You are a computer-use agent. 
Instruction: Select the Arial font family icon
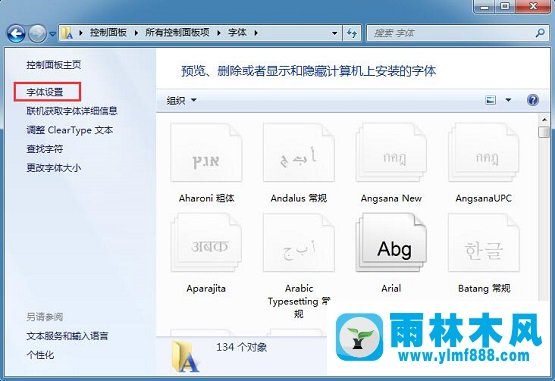point(391,243)
